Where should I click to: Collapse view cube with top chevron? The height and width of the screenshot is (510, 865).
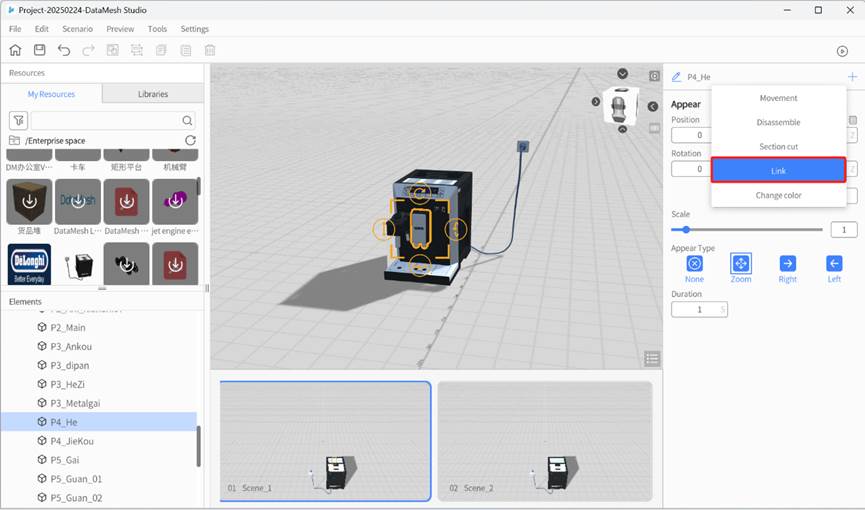[622, 73]
